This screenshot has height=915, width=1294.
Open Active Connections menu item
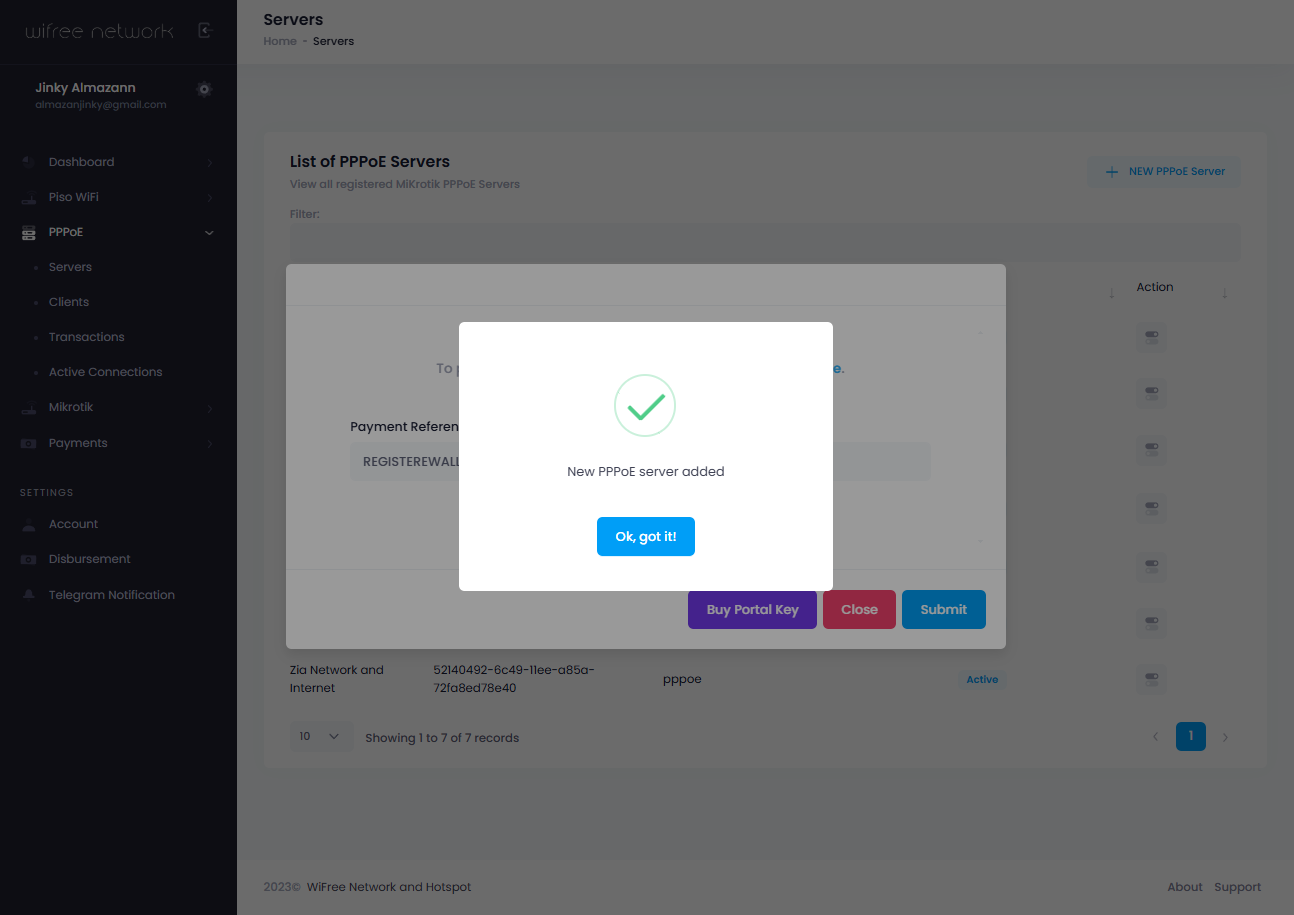pos(105,371)
